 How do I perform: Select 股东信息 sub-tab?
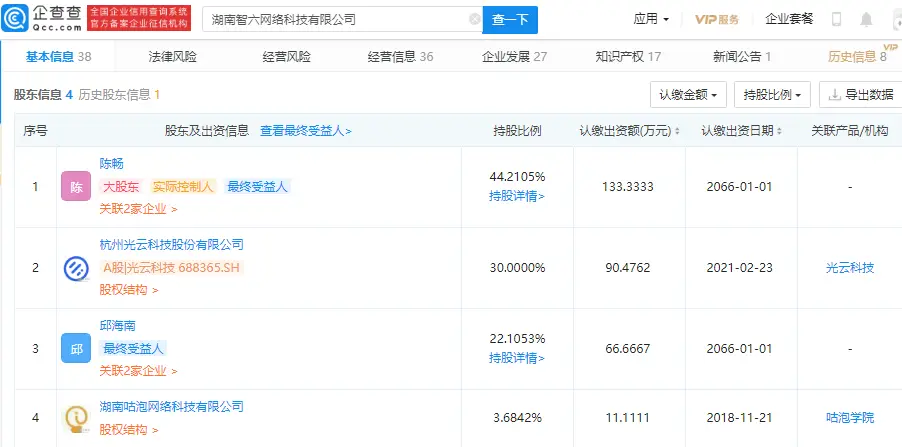click(x=43, y=95)
